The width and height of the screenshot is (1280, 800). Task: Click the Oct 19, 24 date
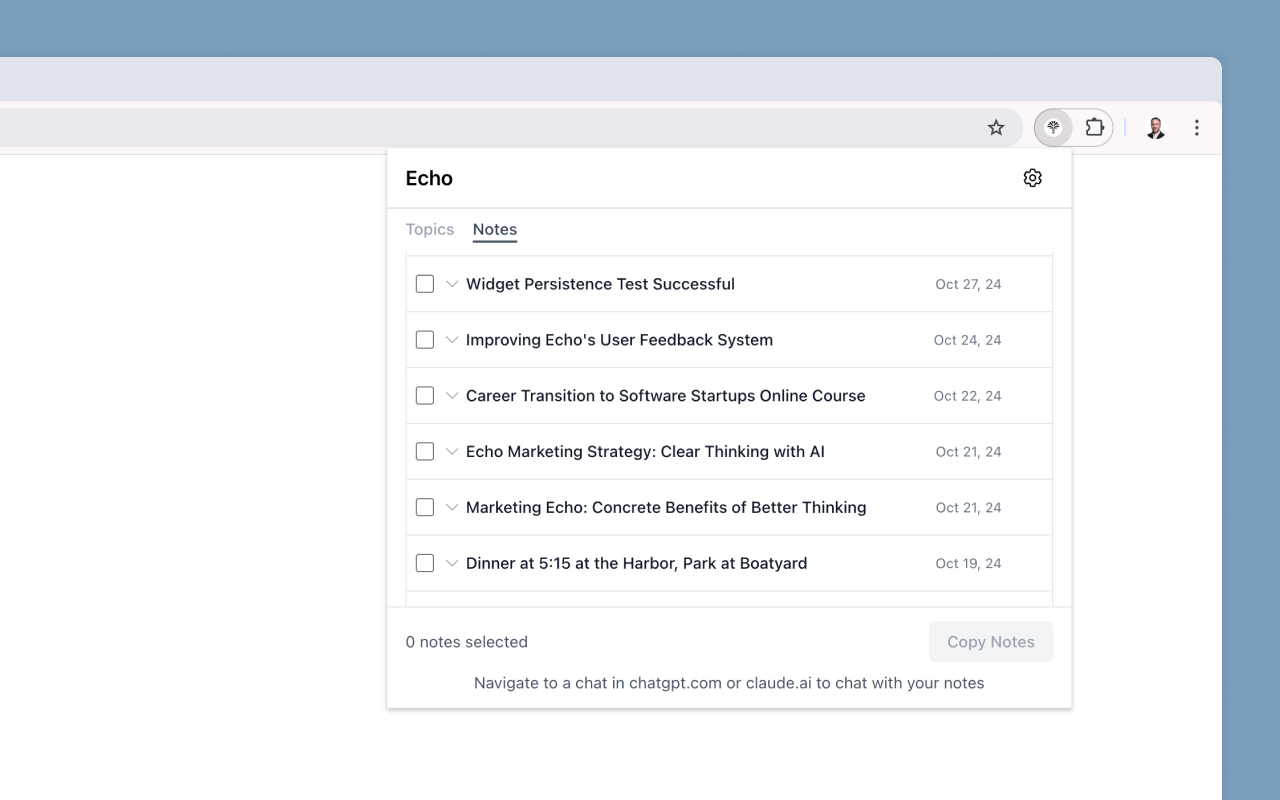(x=968, y=563)
